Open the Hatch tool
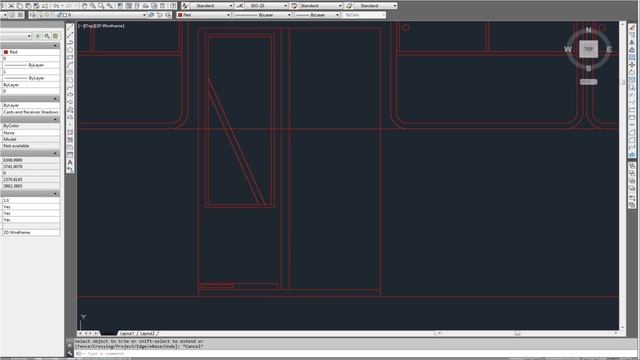Screen dimensions: 640x360 pyautogui.click(x=70, y=132)
